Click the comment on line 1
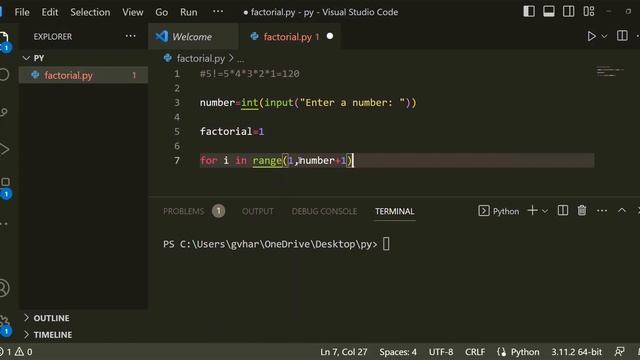Viewport: 640px width, 360px height. click(249, 74)
